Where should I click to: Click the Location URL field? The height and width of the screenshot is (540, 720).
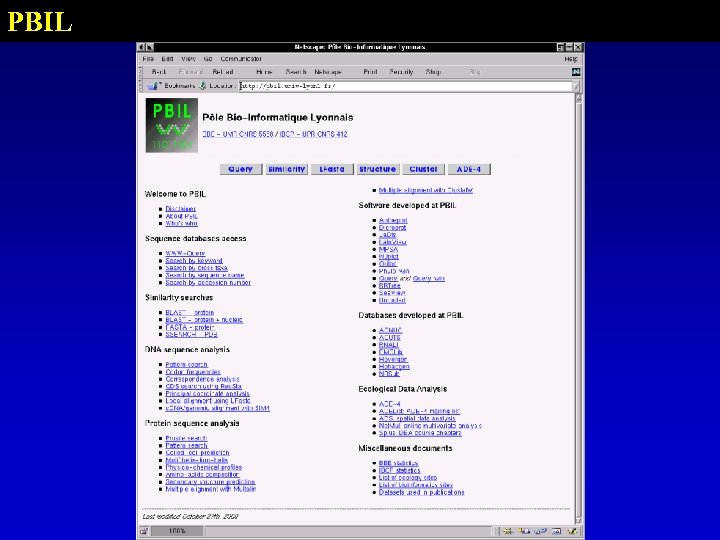tap(405, 86)
